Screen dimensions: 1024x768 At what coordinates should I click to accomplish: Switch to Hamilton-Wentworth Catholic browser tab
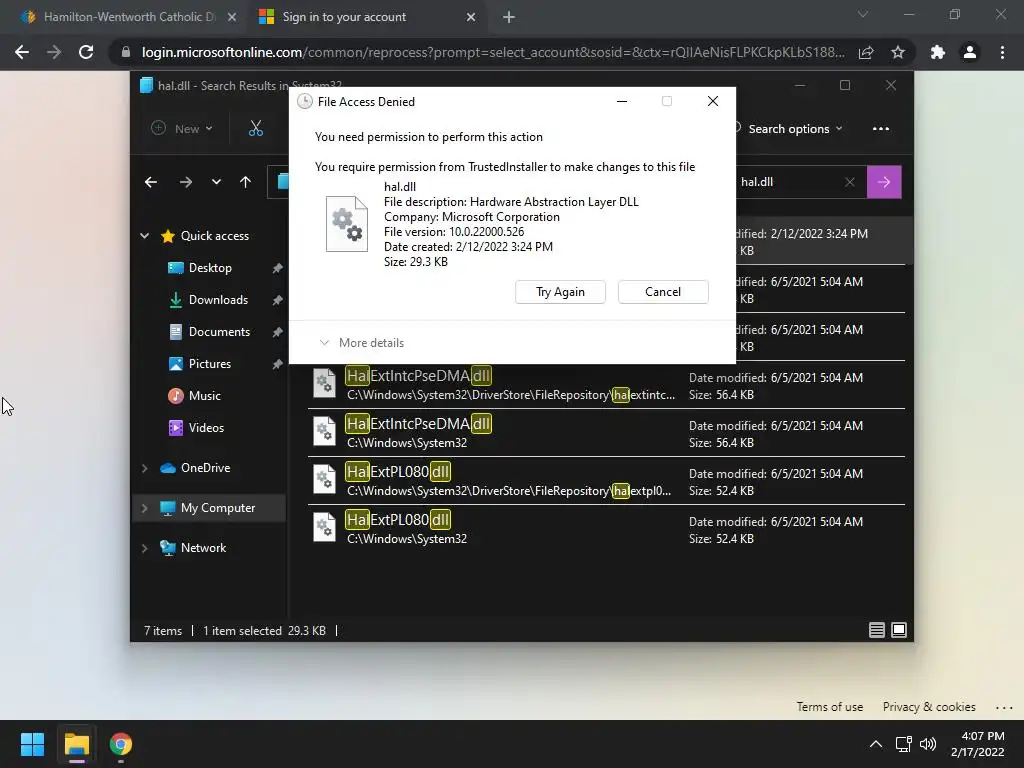pyautogui.click(x=128, y=17)
